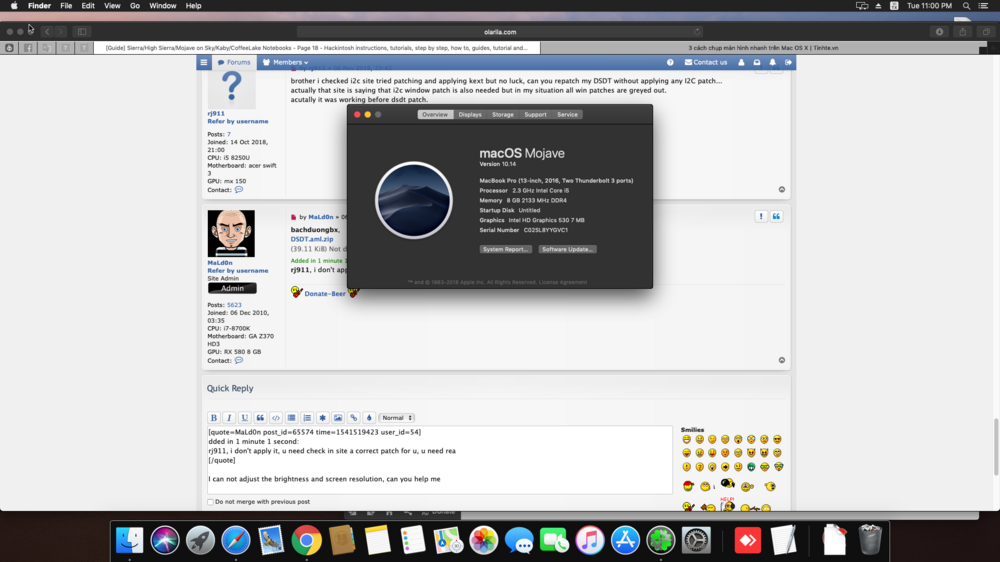Open App Store from Dock
Screen dimensions: 1000x562
point(626,540)
